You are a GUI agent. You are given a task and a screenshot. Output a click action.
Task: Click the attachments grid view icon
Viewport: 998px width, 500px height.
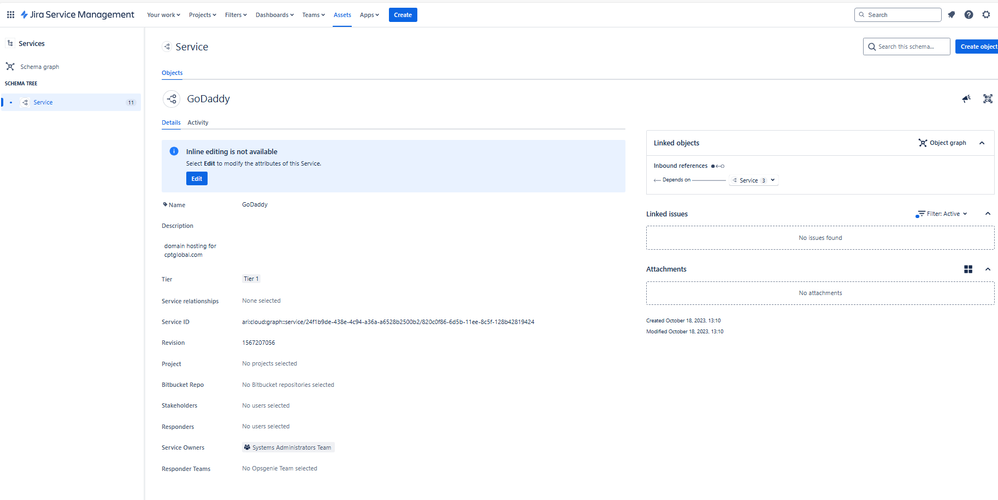pyautogui.click(x=968, y=269)
